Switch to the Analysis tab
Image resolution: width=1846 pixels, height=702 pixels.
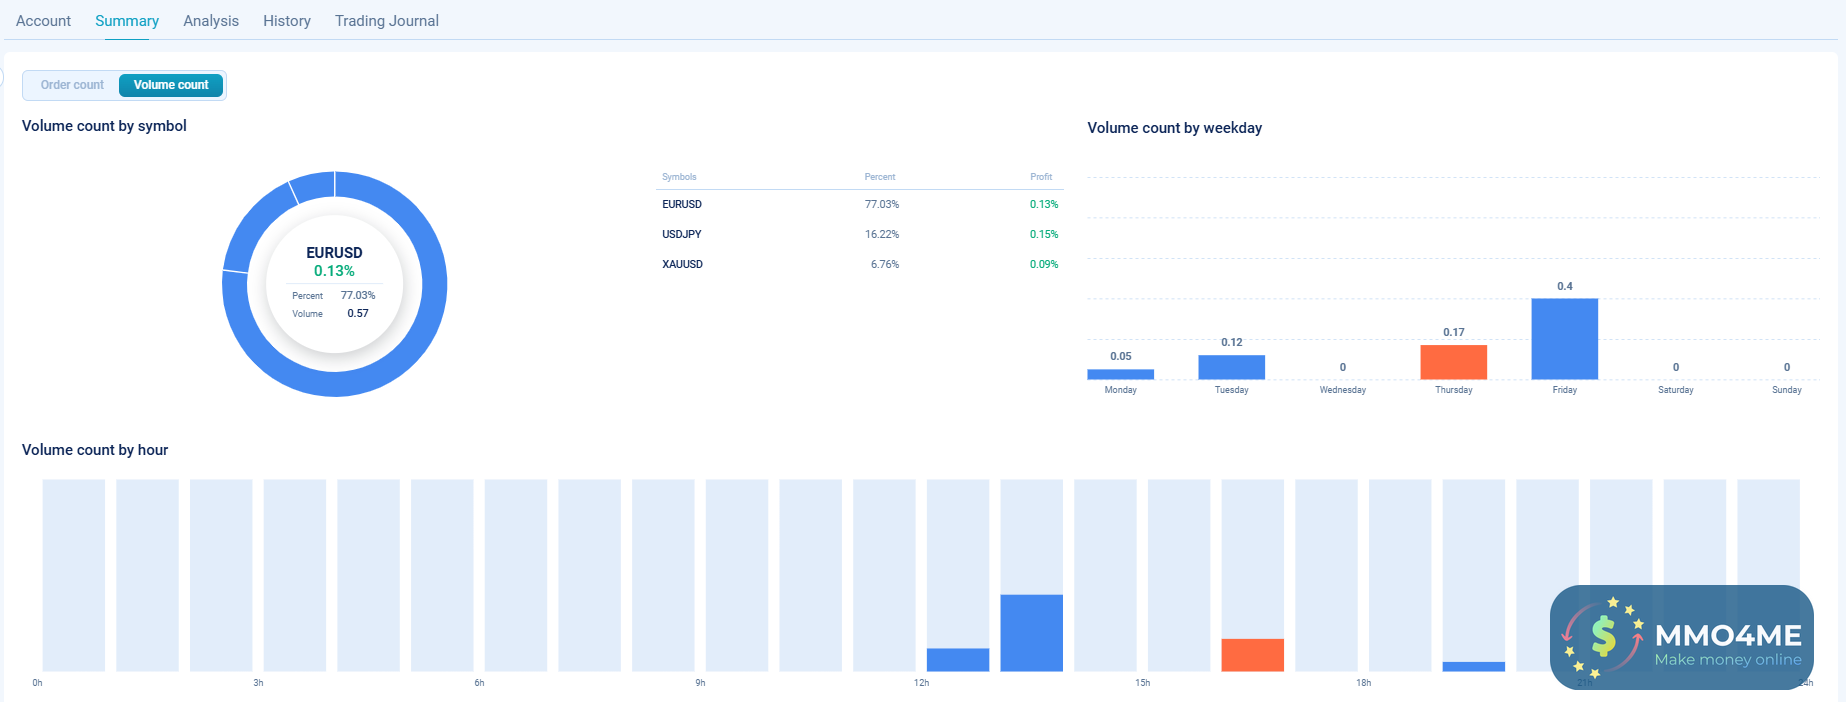[211, 21]
